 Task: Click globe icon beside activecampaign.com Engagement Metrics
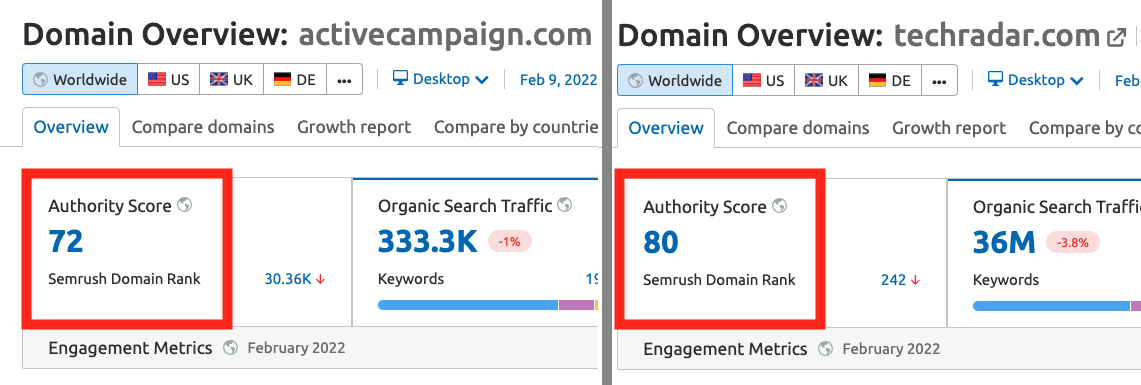(231, 348)
